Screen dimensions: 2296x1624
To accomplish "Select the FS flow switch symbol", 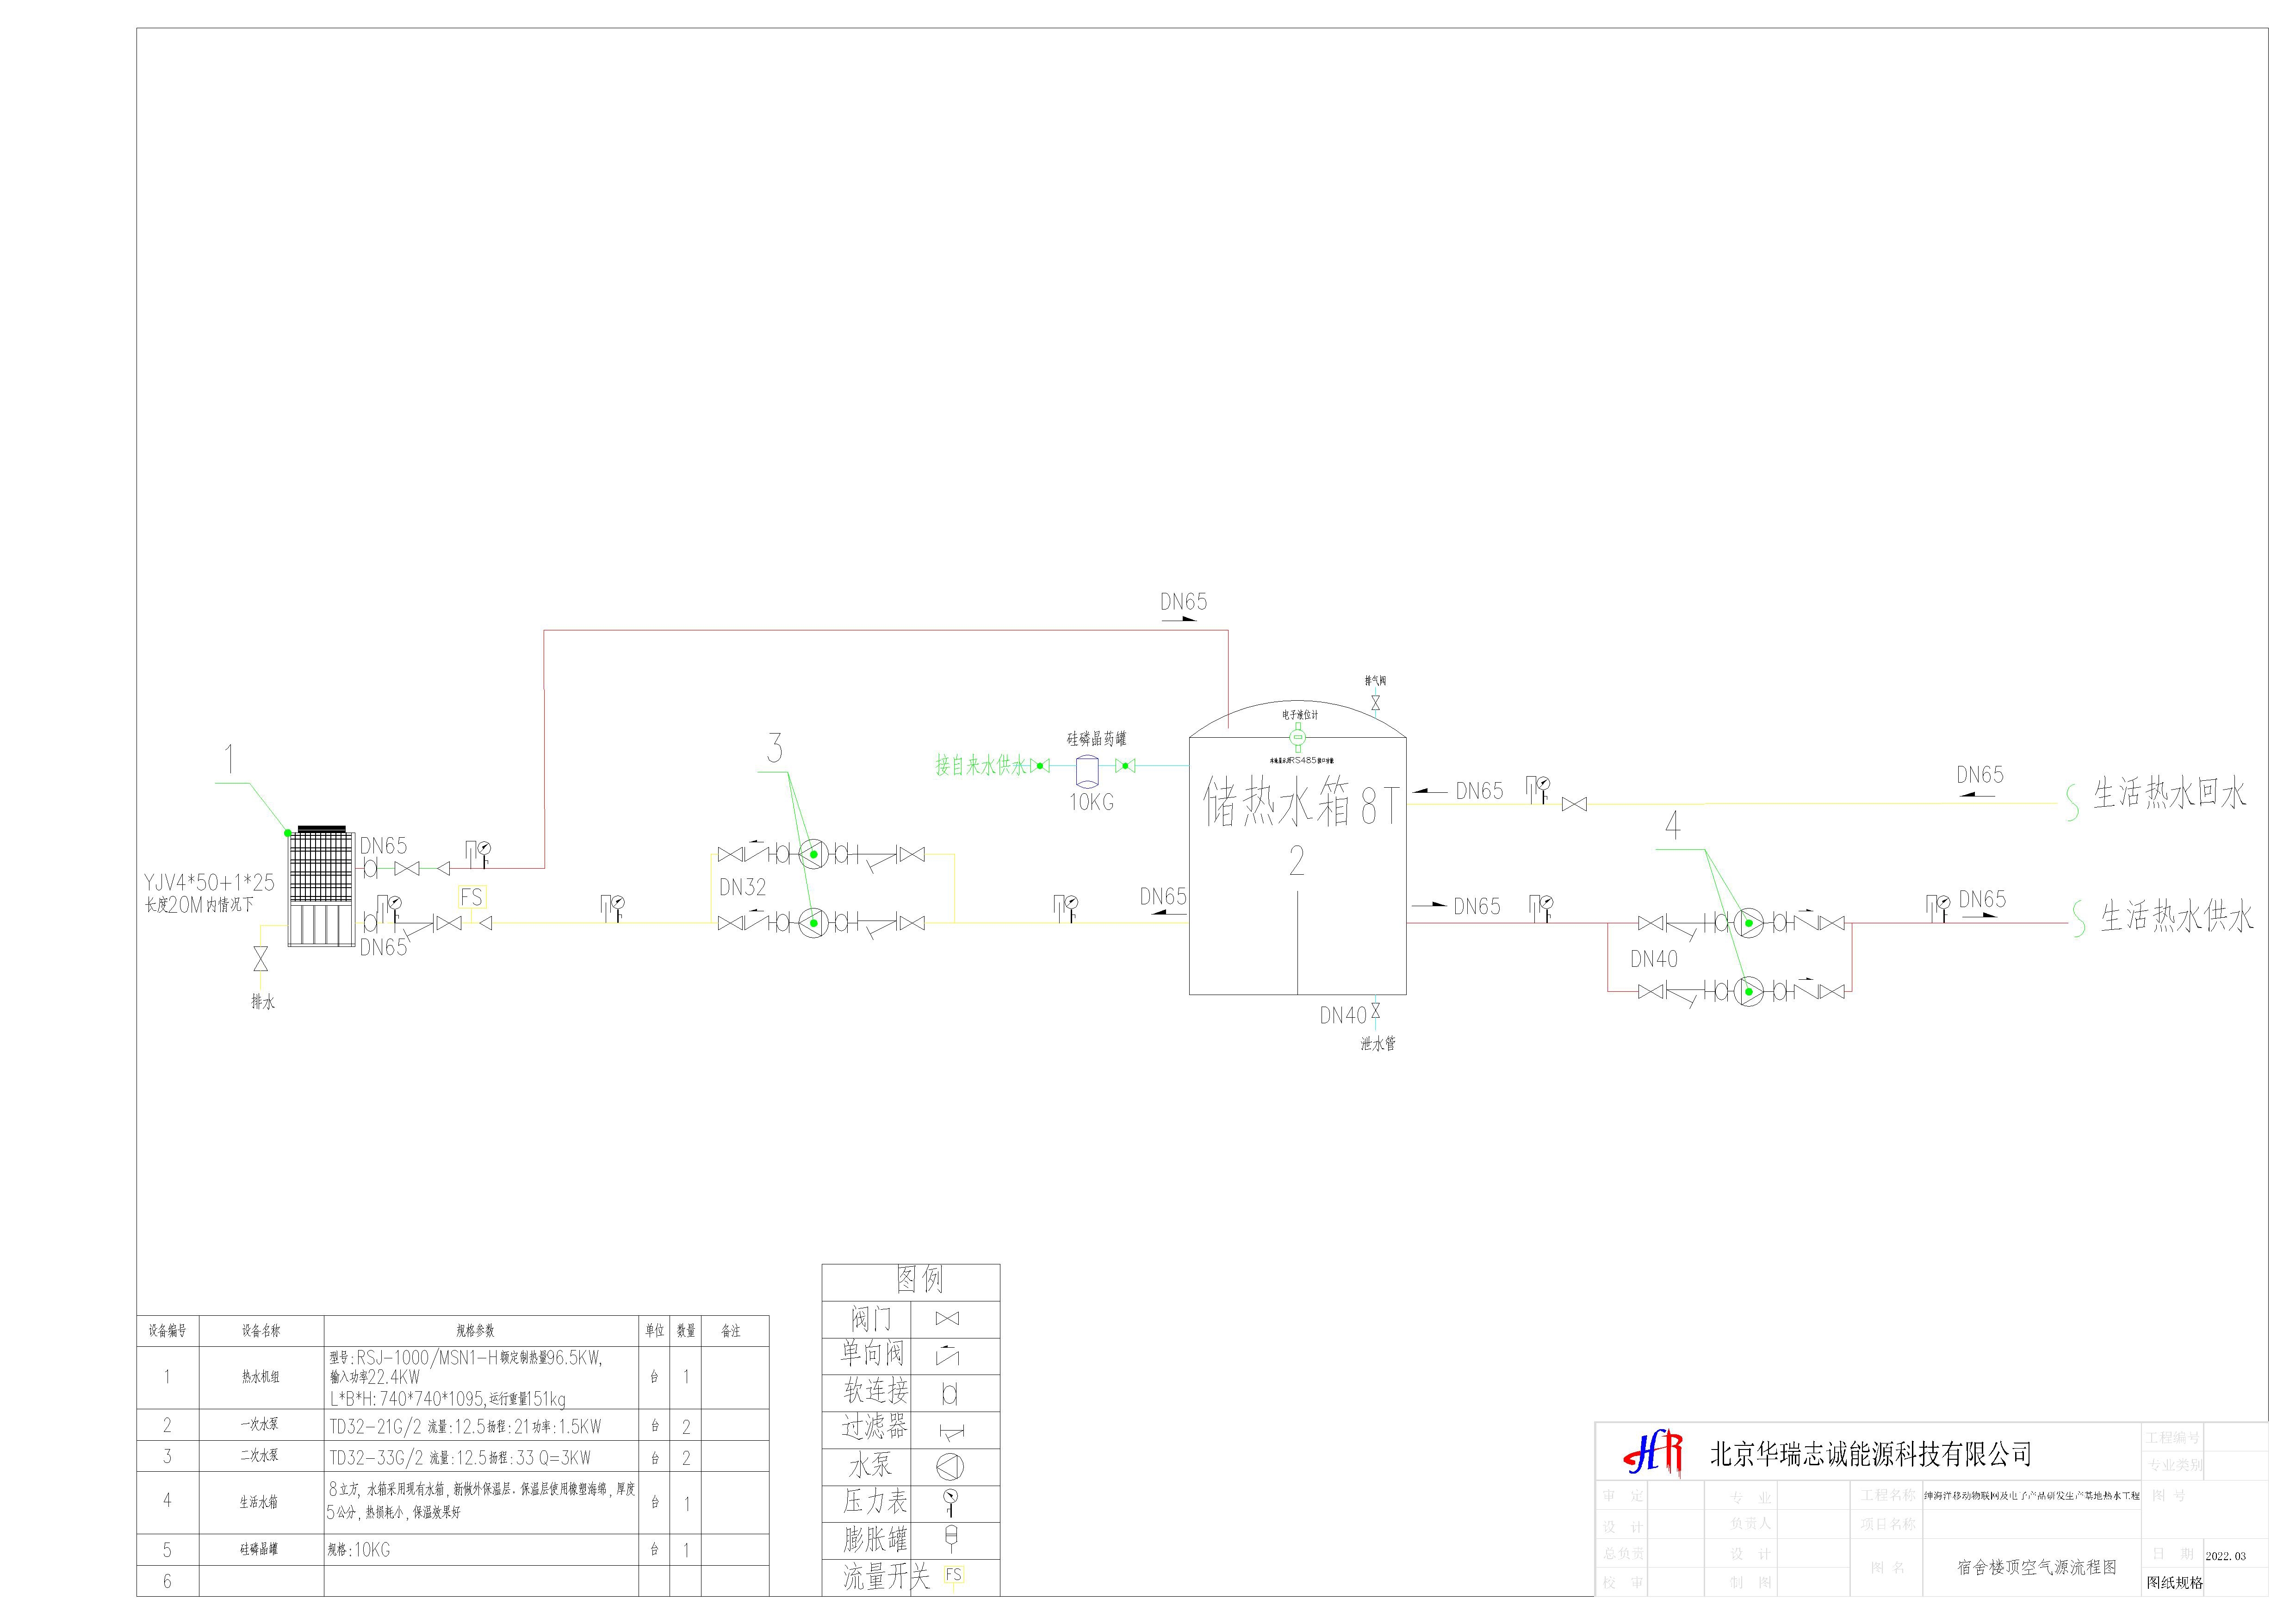I will tap(471, 897).
